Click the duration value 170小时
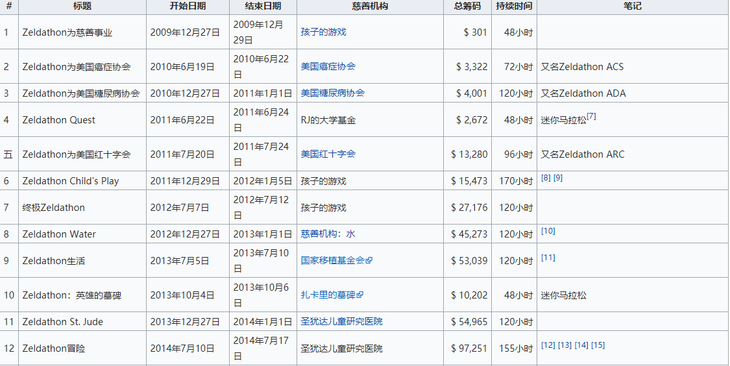Image resolution: width=730 pixels, height=366 pixels. [x=516, y=181]
